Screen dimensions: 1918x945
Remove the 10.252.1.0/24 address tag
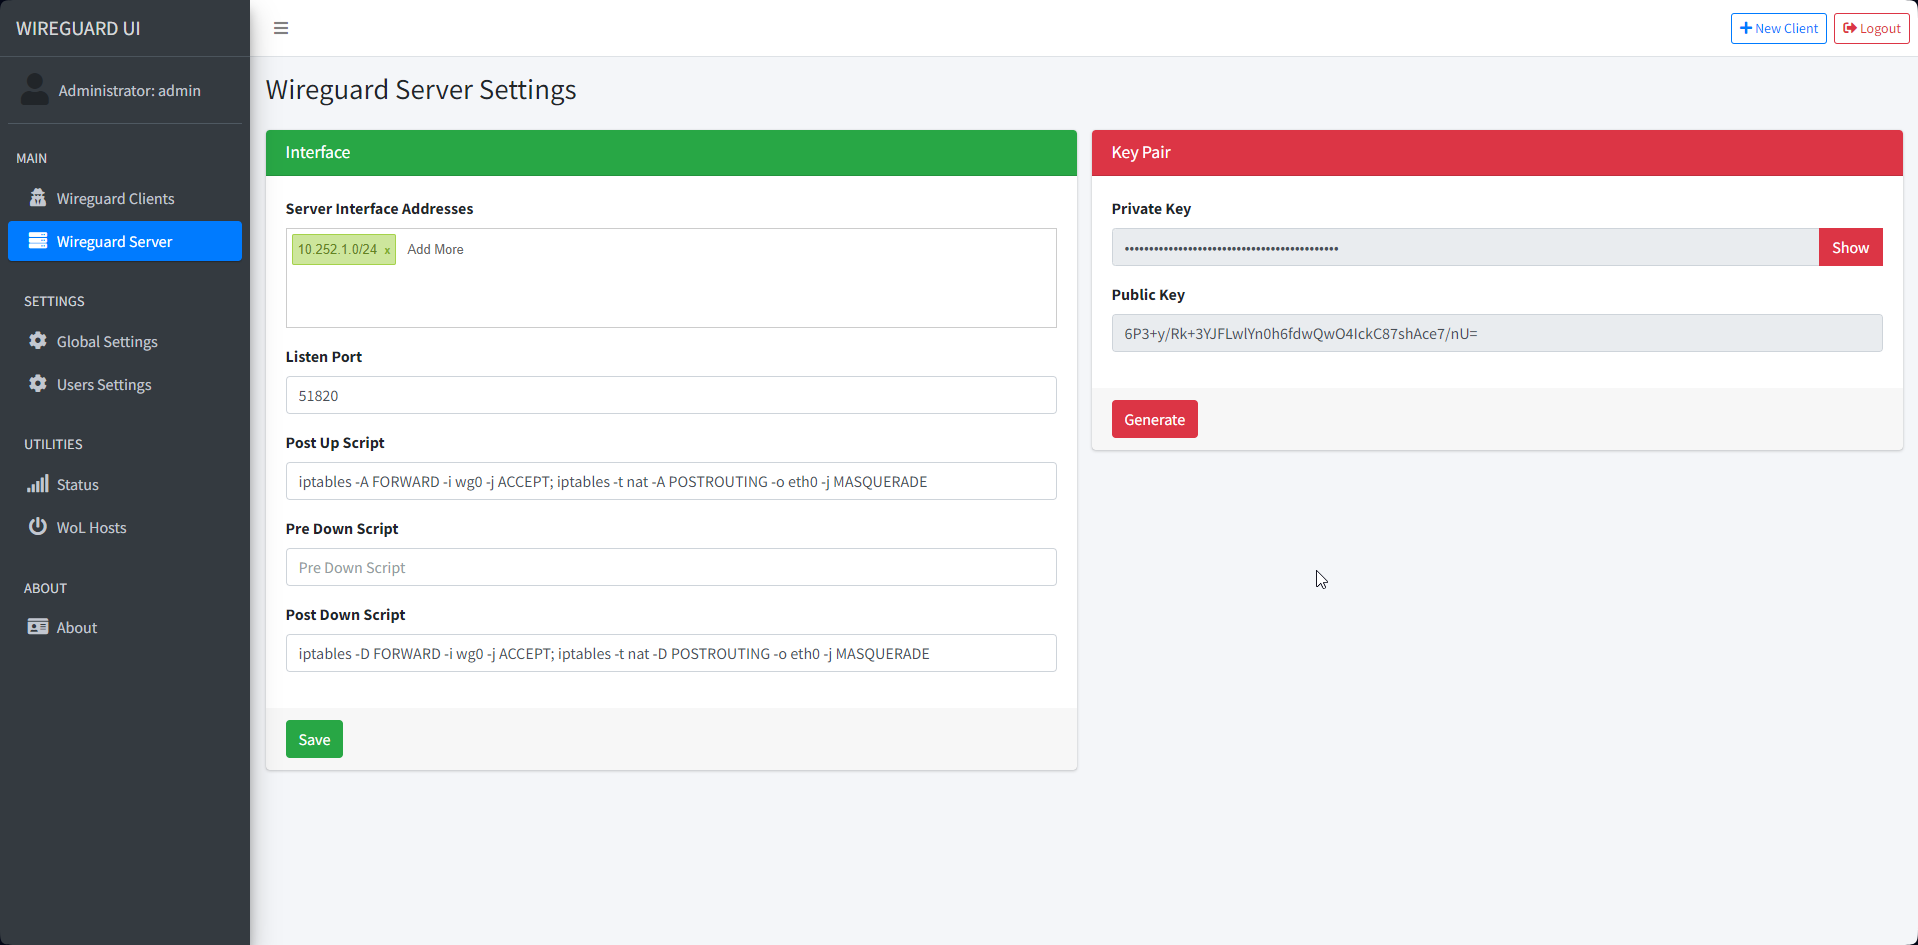point(387,250)
